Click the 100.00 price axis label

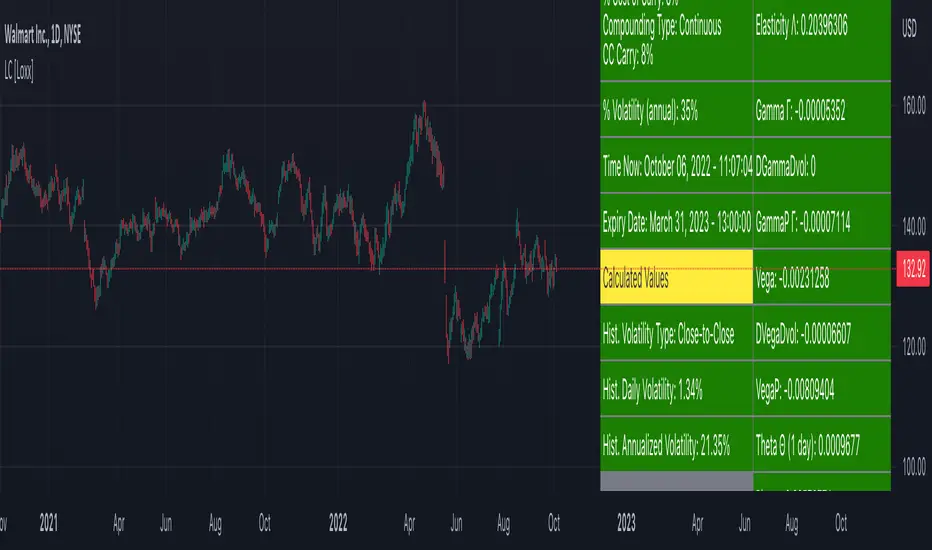point(910,467)
